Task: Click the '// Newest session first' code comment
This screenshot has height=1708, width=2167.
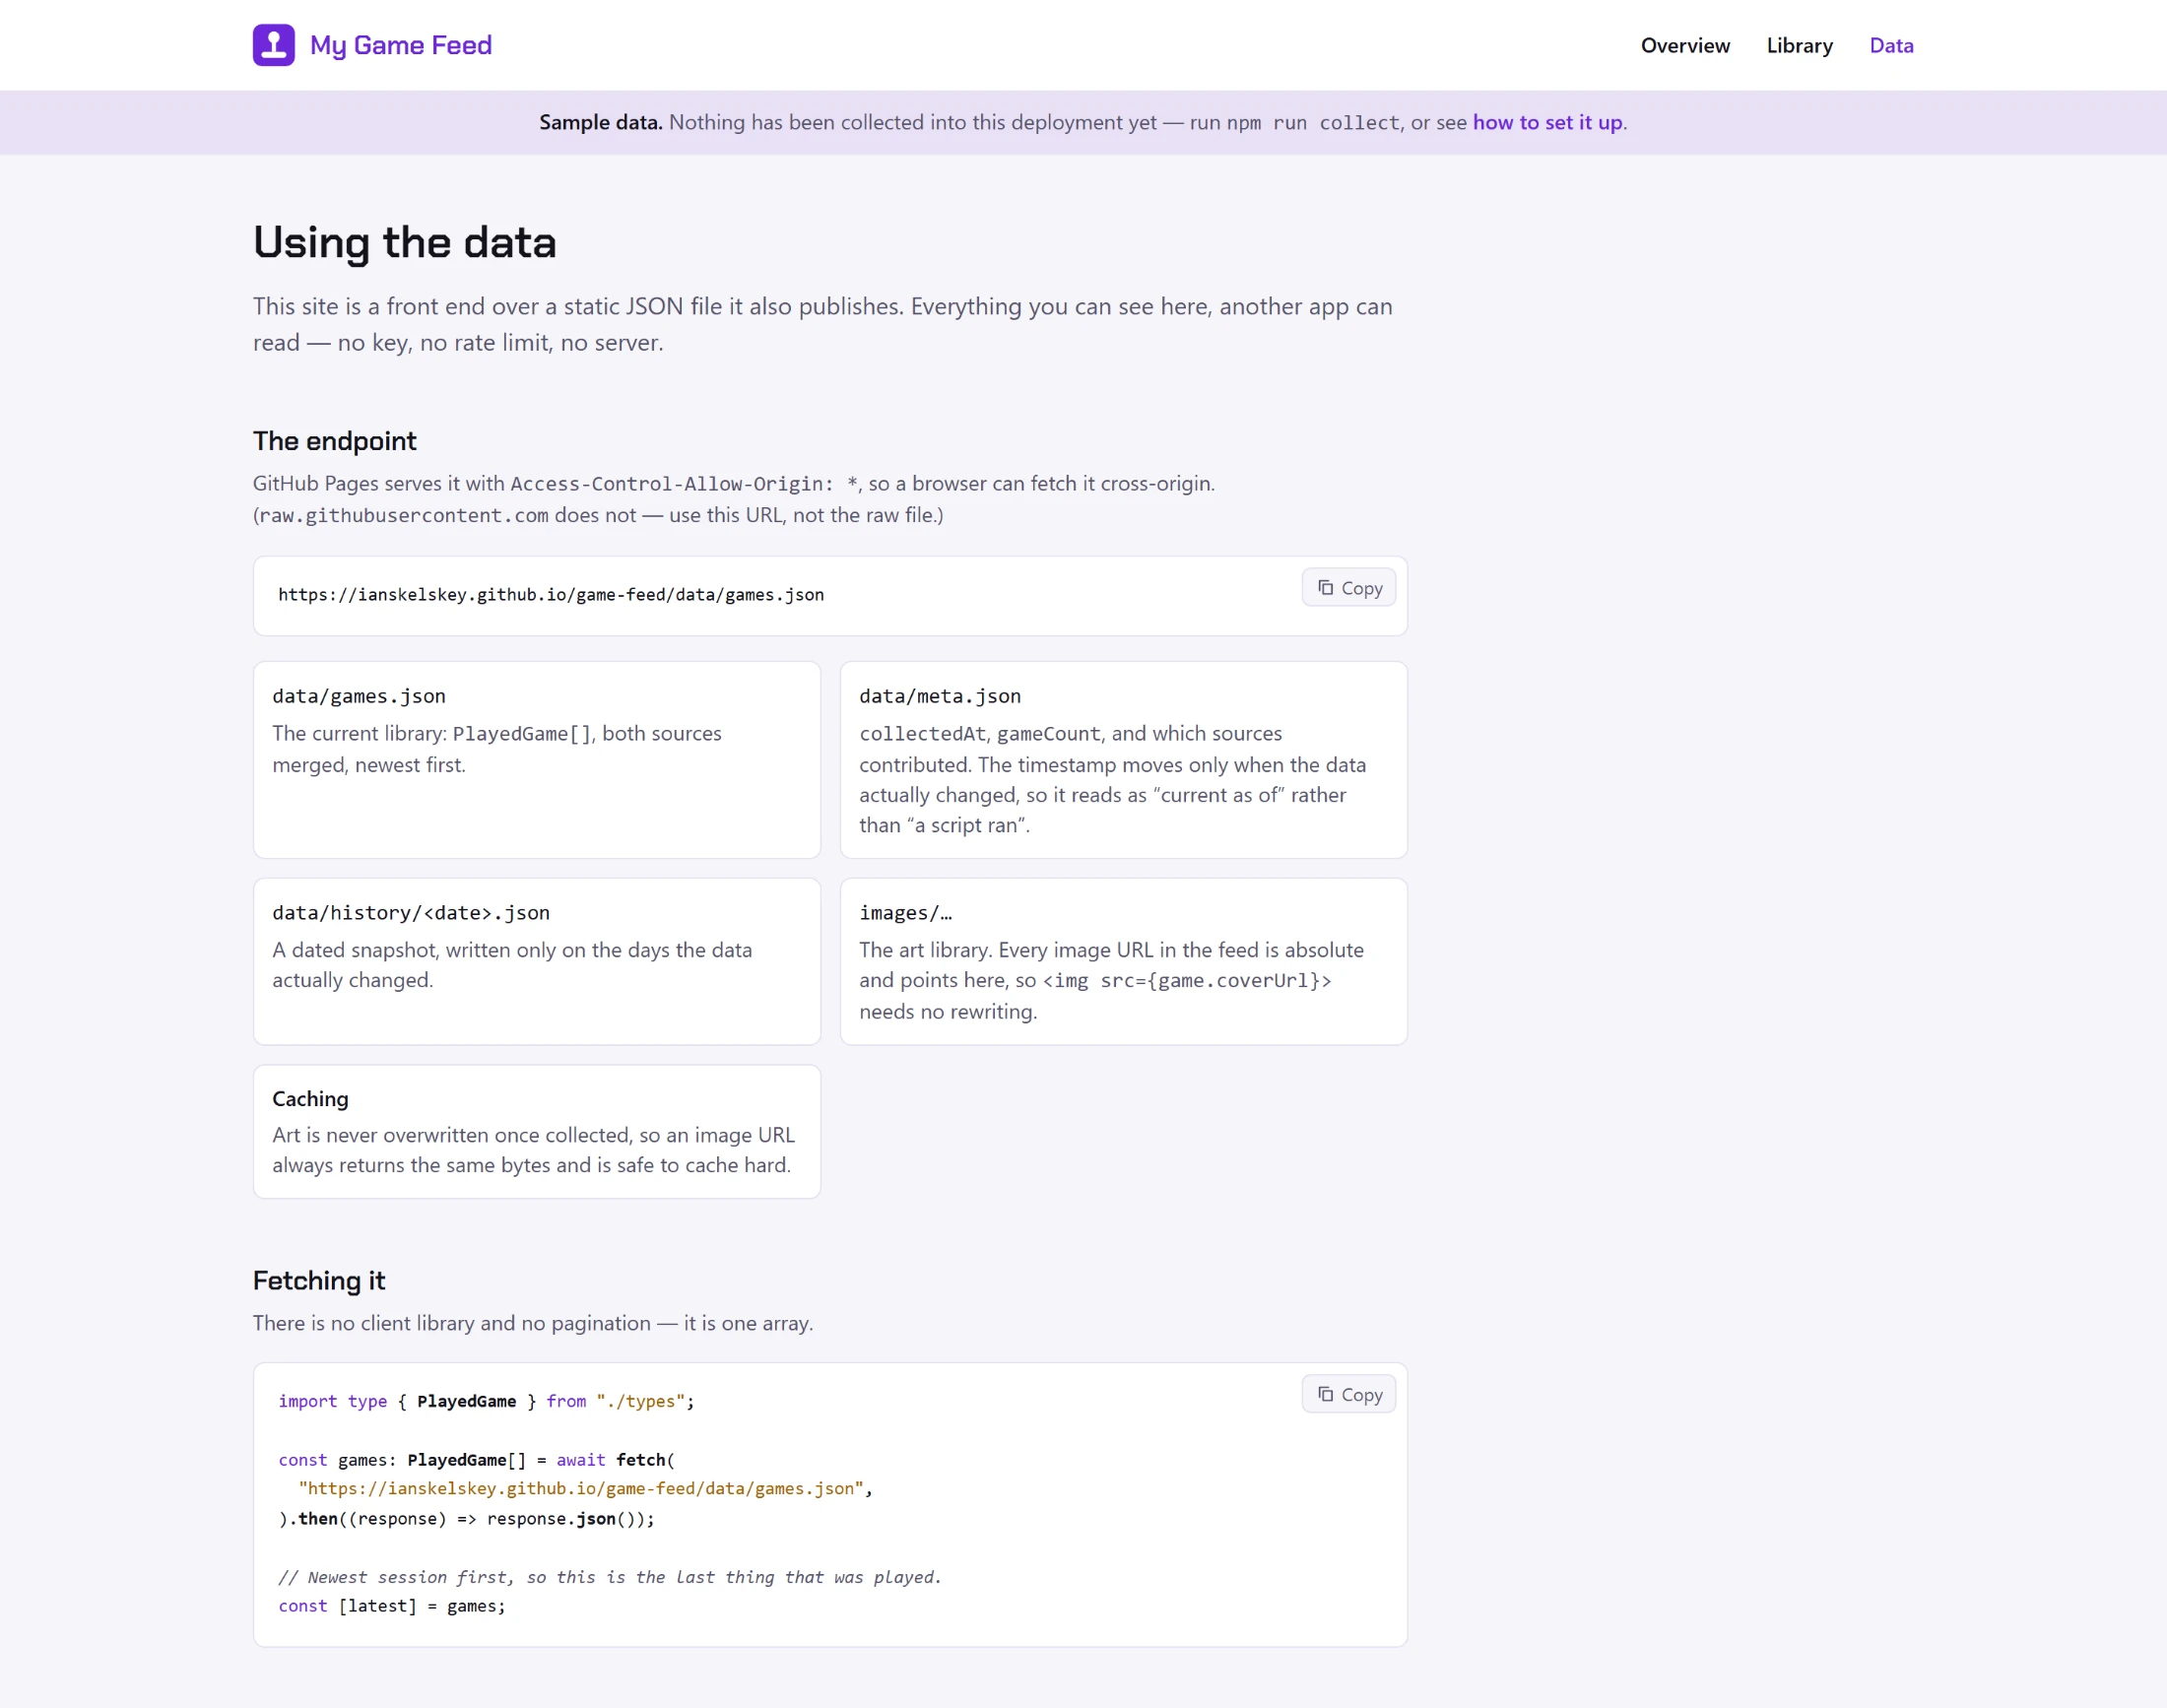Action: click(610, 1577)
